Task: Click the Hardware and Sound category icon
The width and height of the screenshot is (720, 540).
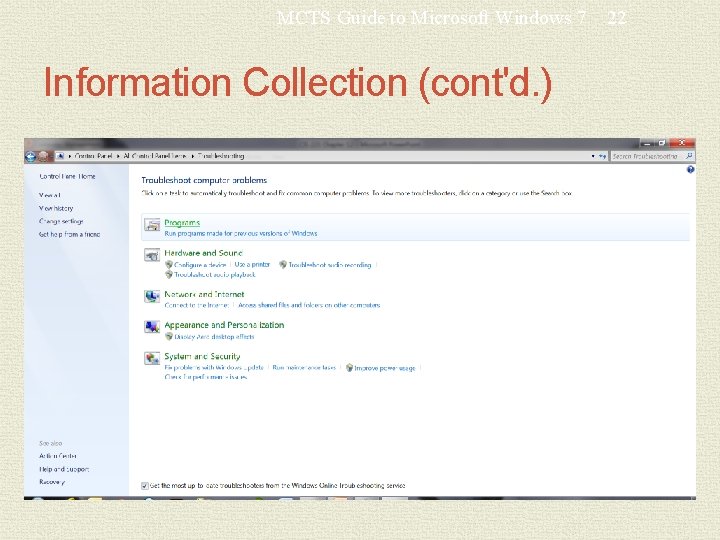Action: tap(152, 255)
